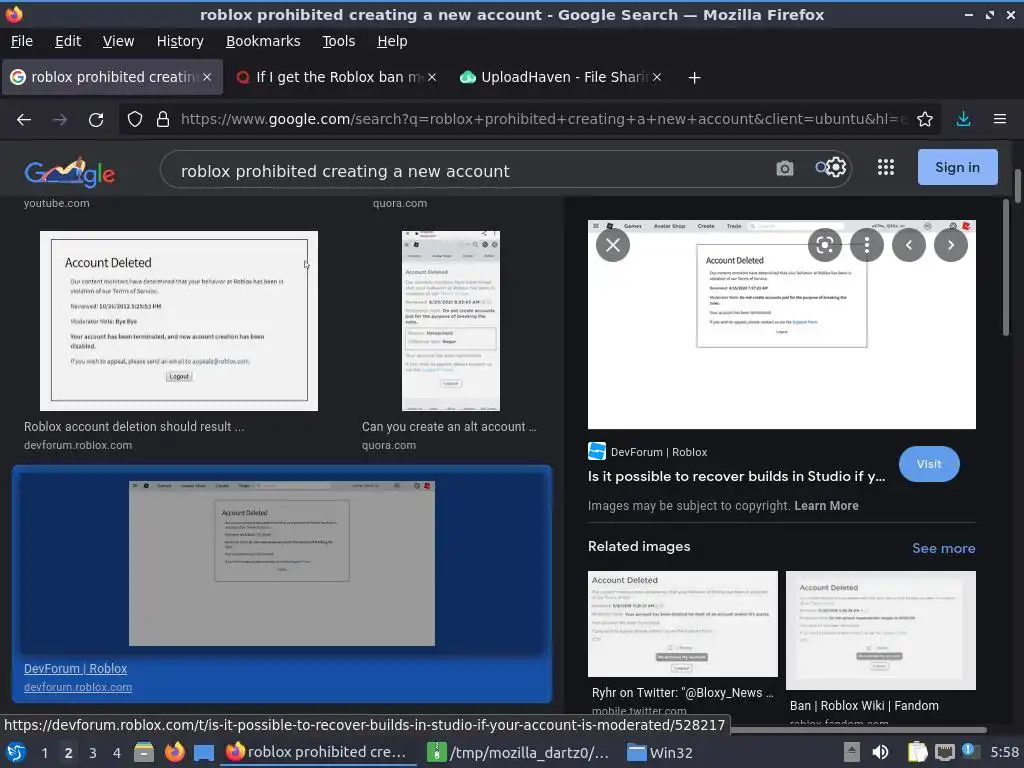The height and width of the screenshot is (768, 1024).
Task: Click See more related images
Action: tap(944, 549)
